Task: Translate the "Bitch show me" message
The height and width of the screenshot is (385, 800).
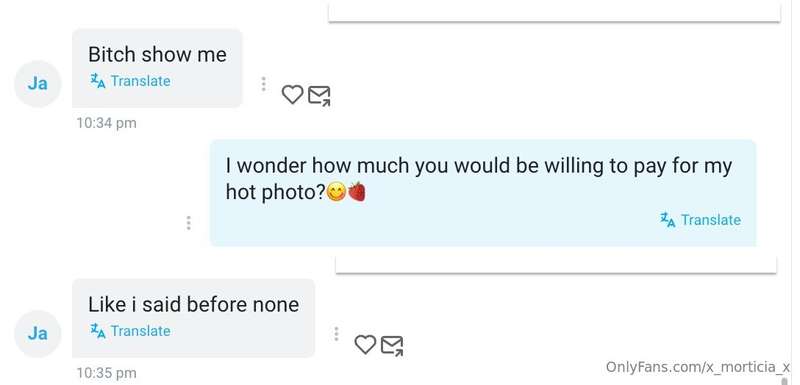Action: coord(131,81)
